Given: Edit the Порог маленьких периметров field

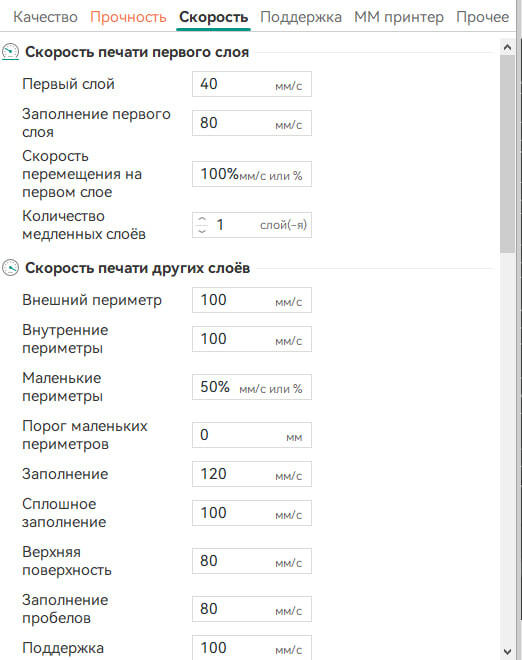Looking at the screenshot, I should point(252,435).
